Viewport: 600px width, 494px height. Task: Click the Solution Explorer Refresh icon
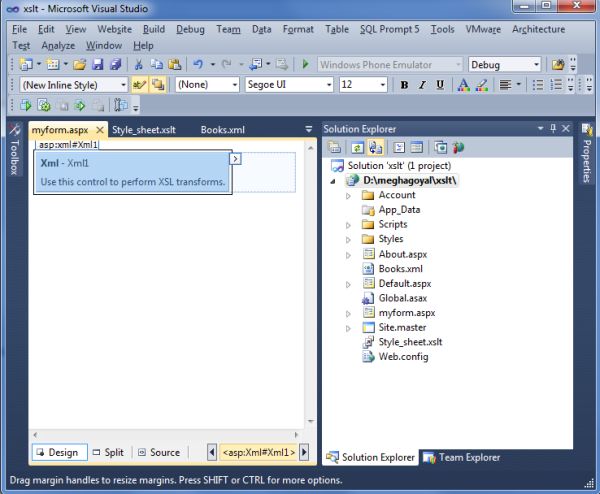click(x=357, y=147)
